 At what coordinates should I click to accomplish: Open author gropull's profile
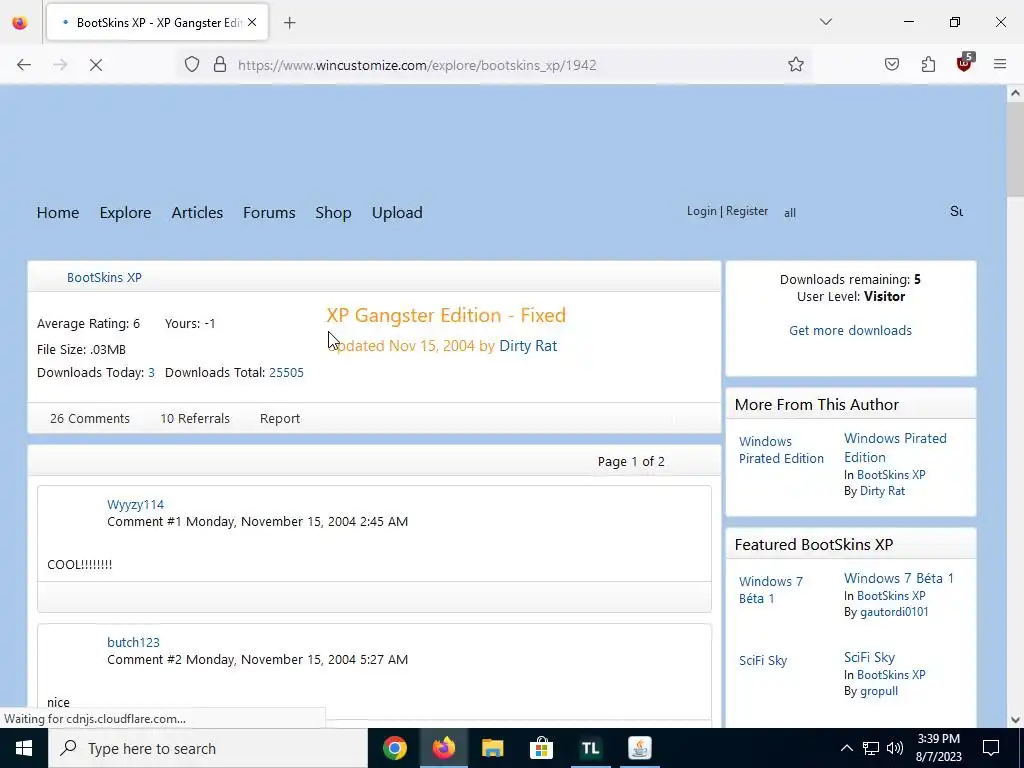coord(879,691)
